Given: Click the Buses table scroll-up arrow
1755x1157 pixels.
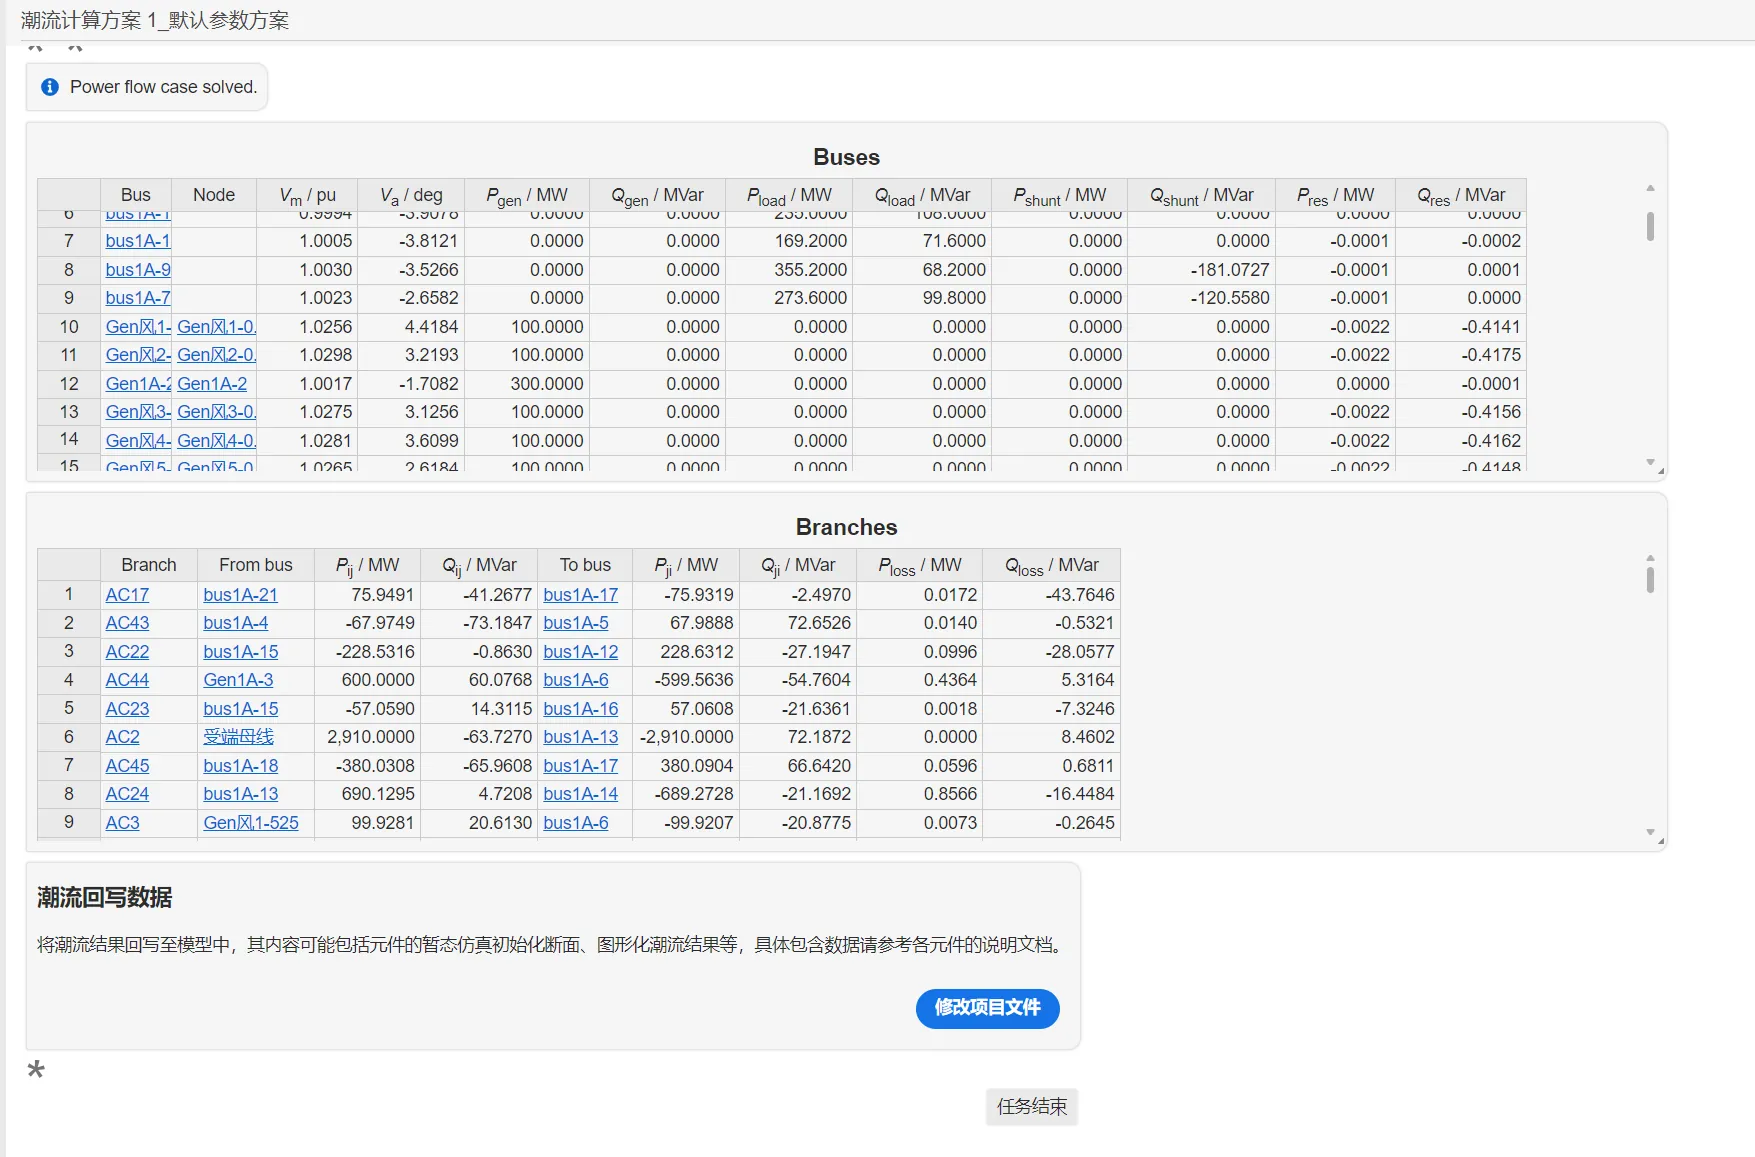Looking at the screenshot, I should pyautogui.click(x=1650, y=188).
